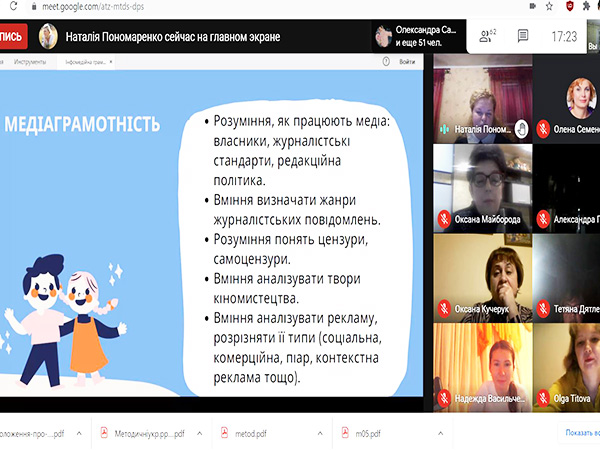
Task: Close the Інфомедійна грам... tab
Action: coord(111,62)
